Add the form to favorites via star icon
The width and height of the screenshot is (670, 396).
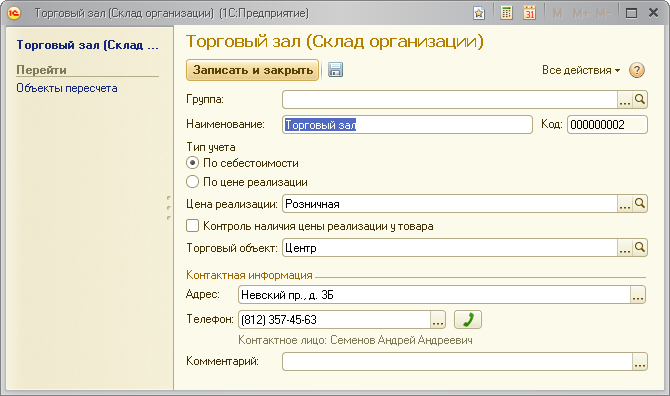click(479, 13)
